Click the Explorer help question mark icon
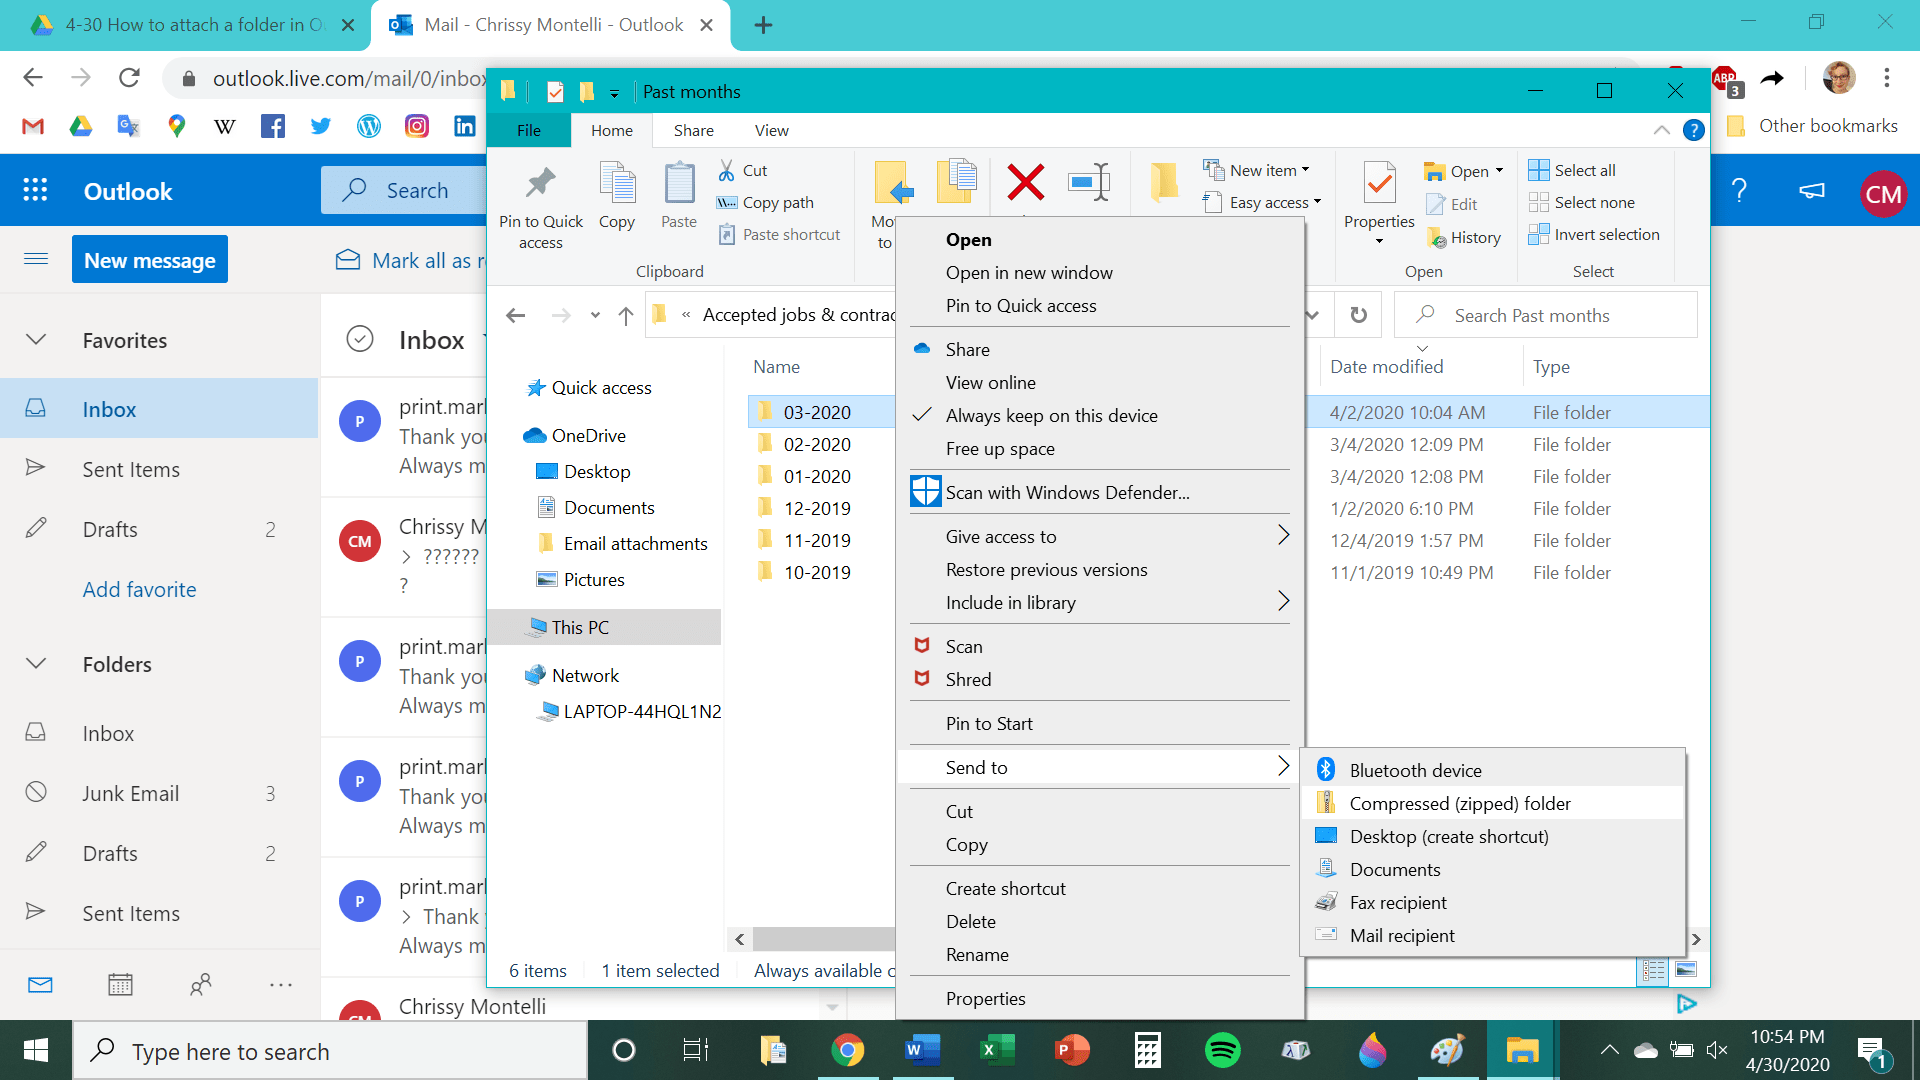Image resolution: width=1920 pixels, height=1080 pixels. point(1693,130)
